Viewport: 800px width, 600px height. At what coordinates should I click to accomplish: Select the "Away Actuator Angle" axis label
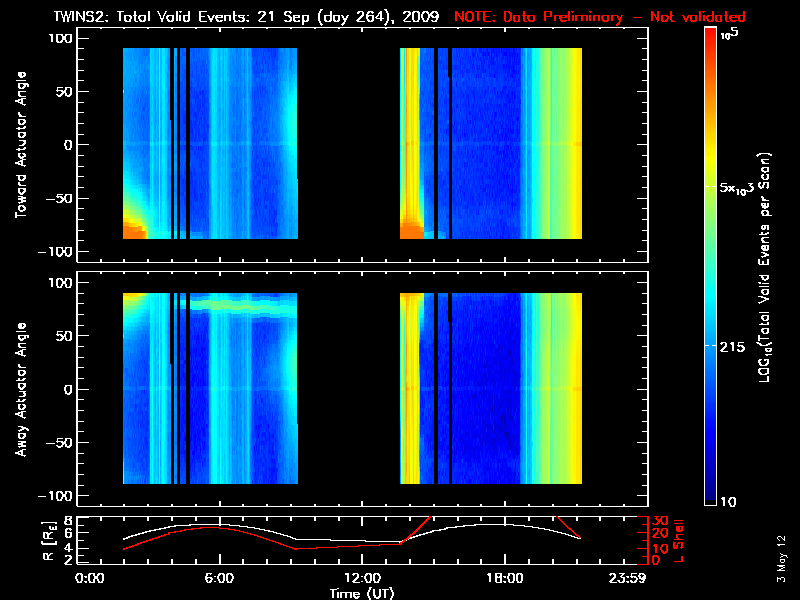coord(21,389)
